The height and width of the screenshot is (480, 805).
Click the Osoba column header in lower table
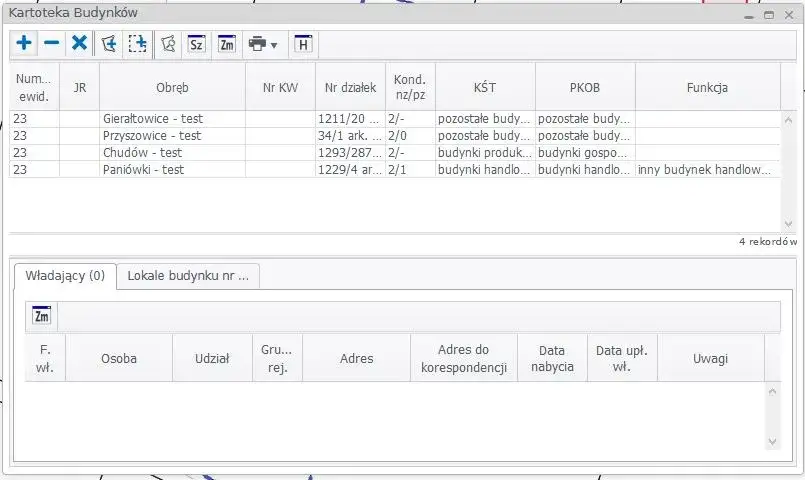119,358
